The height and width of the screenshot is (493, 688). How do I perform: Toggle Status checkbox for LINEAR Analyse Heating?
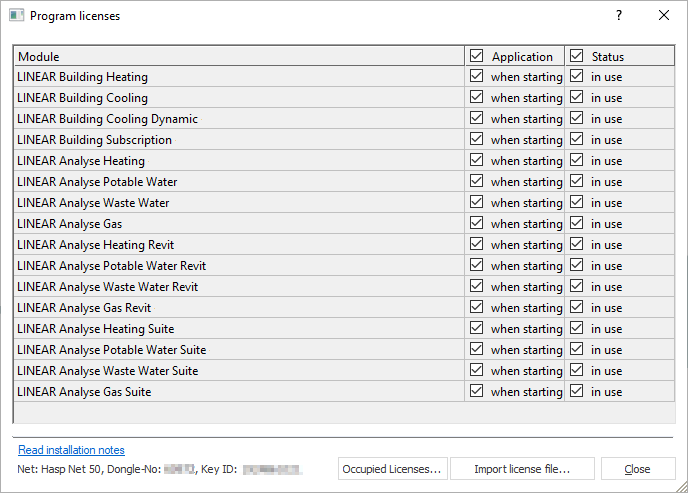[577, 161]
